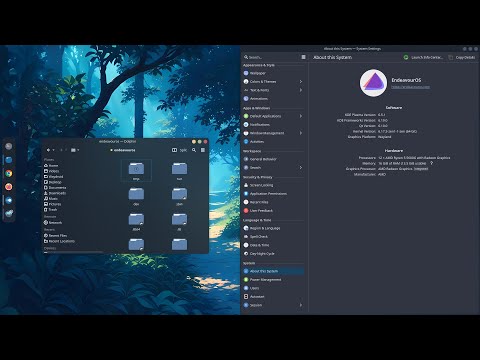The height and width of the screenshot is (360, 480).
Task: Open Session settings category
Action: point(273,305)
